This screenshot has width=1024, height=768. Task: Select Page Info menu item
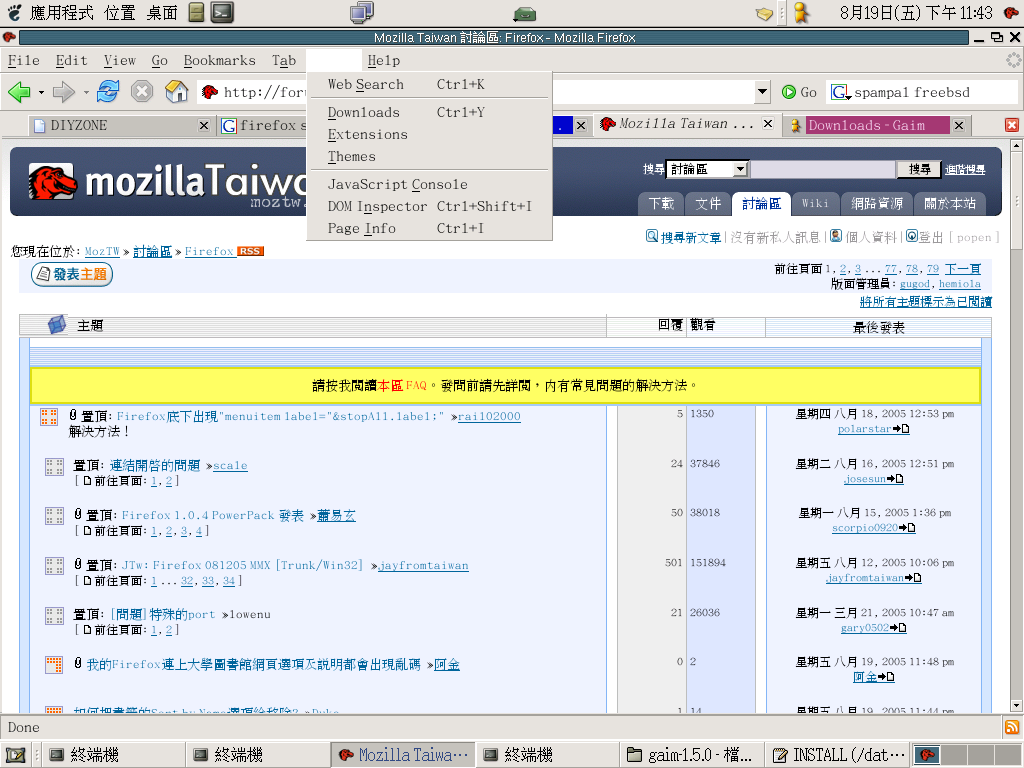point(429,229)
